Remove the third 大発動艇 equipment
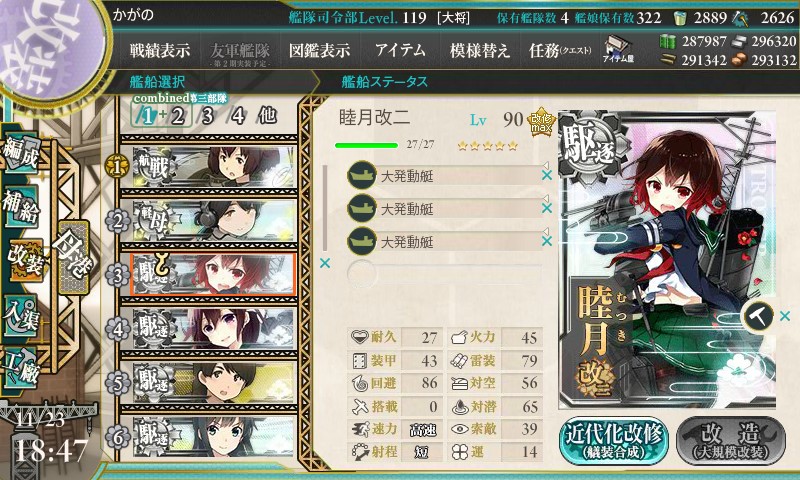The height and width of the screenshot is (480, 800). tap(546, 241)
